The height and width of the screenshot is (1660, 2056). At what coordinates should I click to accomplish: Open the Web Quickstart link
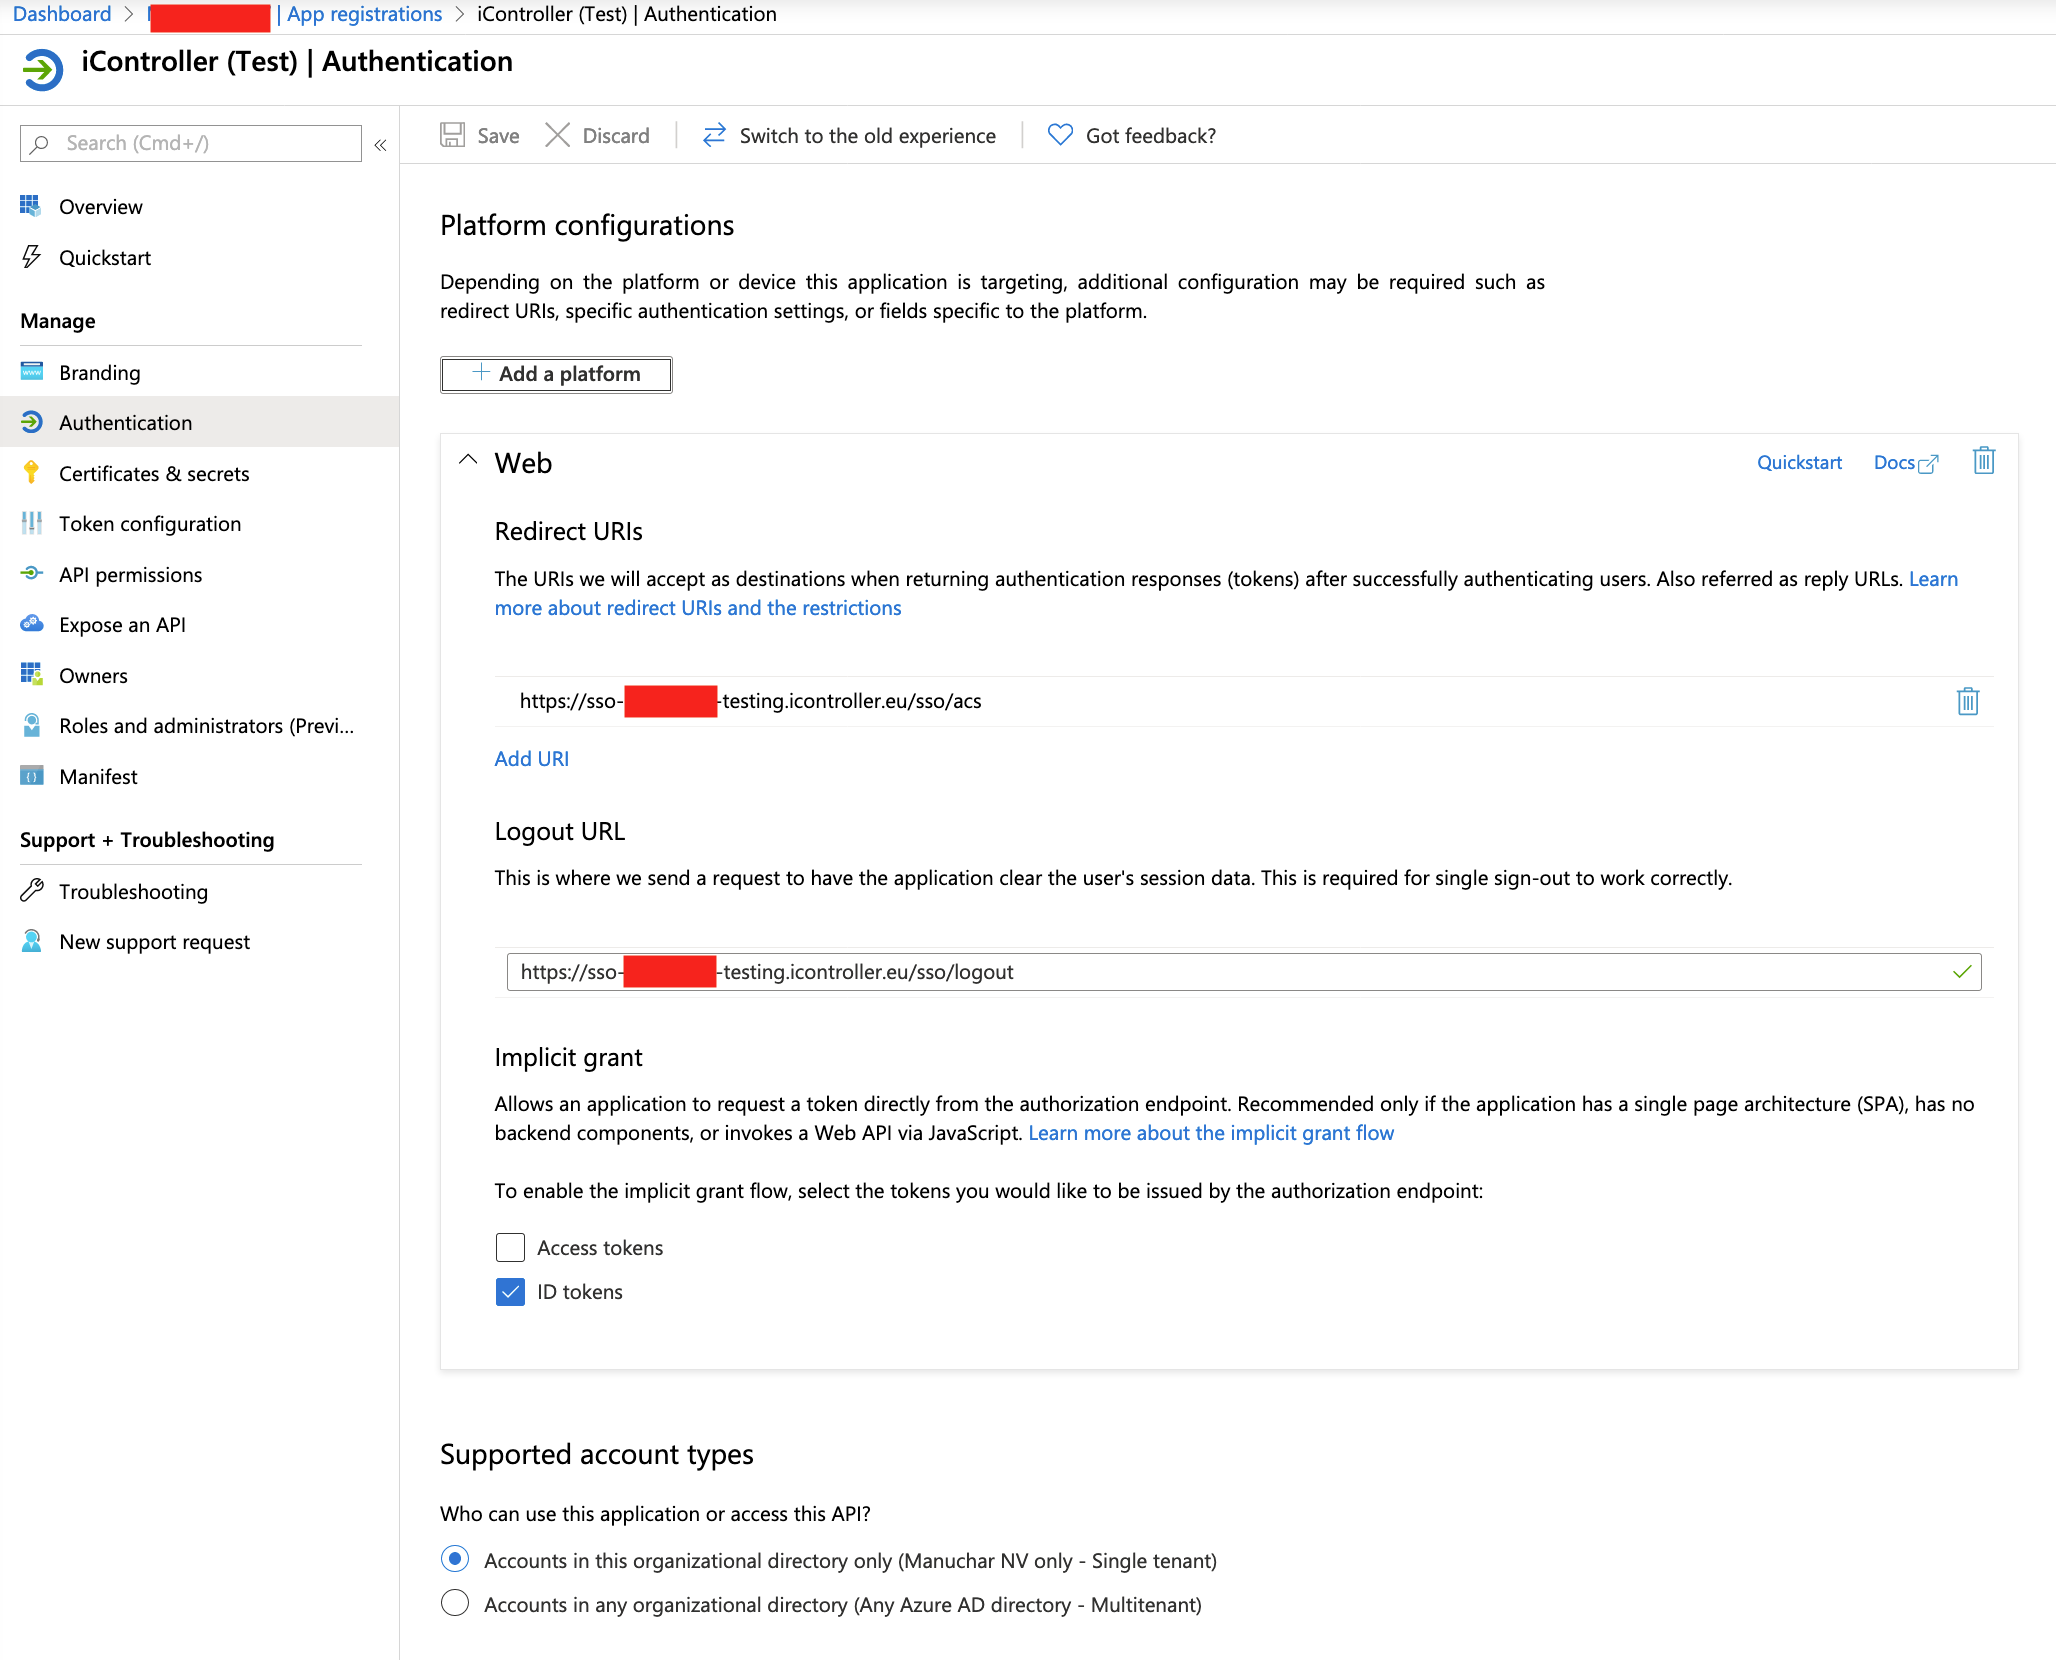point(1799,462)
